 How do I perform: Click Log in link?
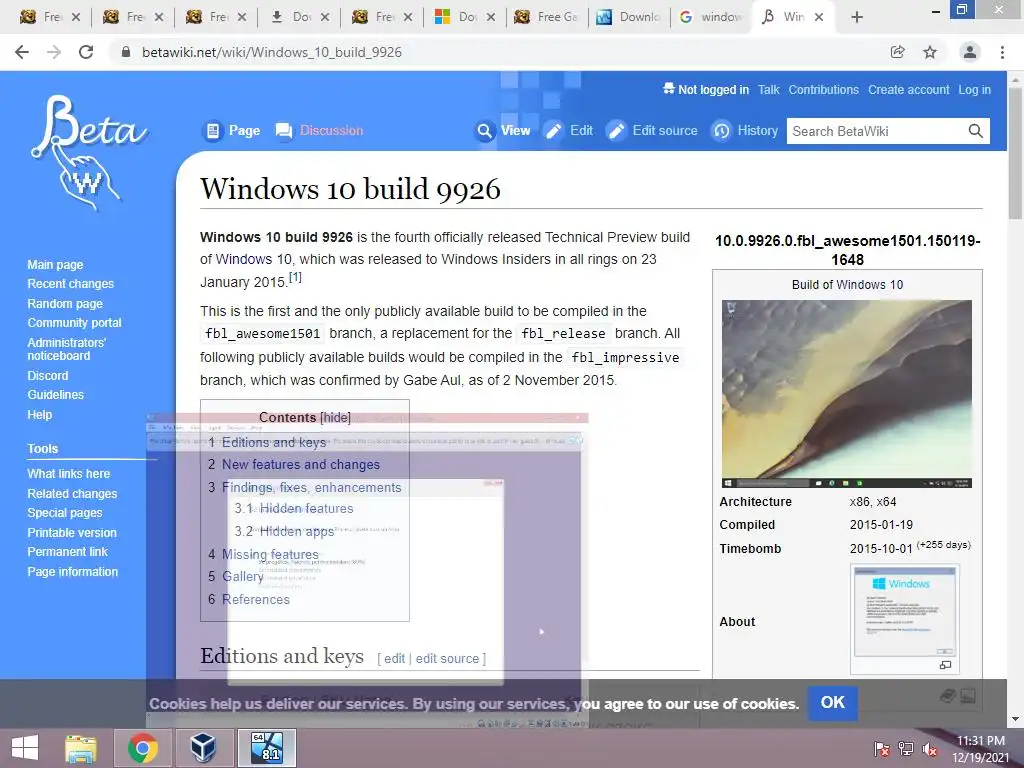point(974,89)
